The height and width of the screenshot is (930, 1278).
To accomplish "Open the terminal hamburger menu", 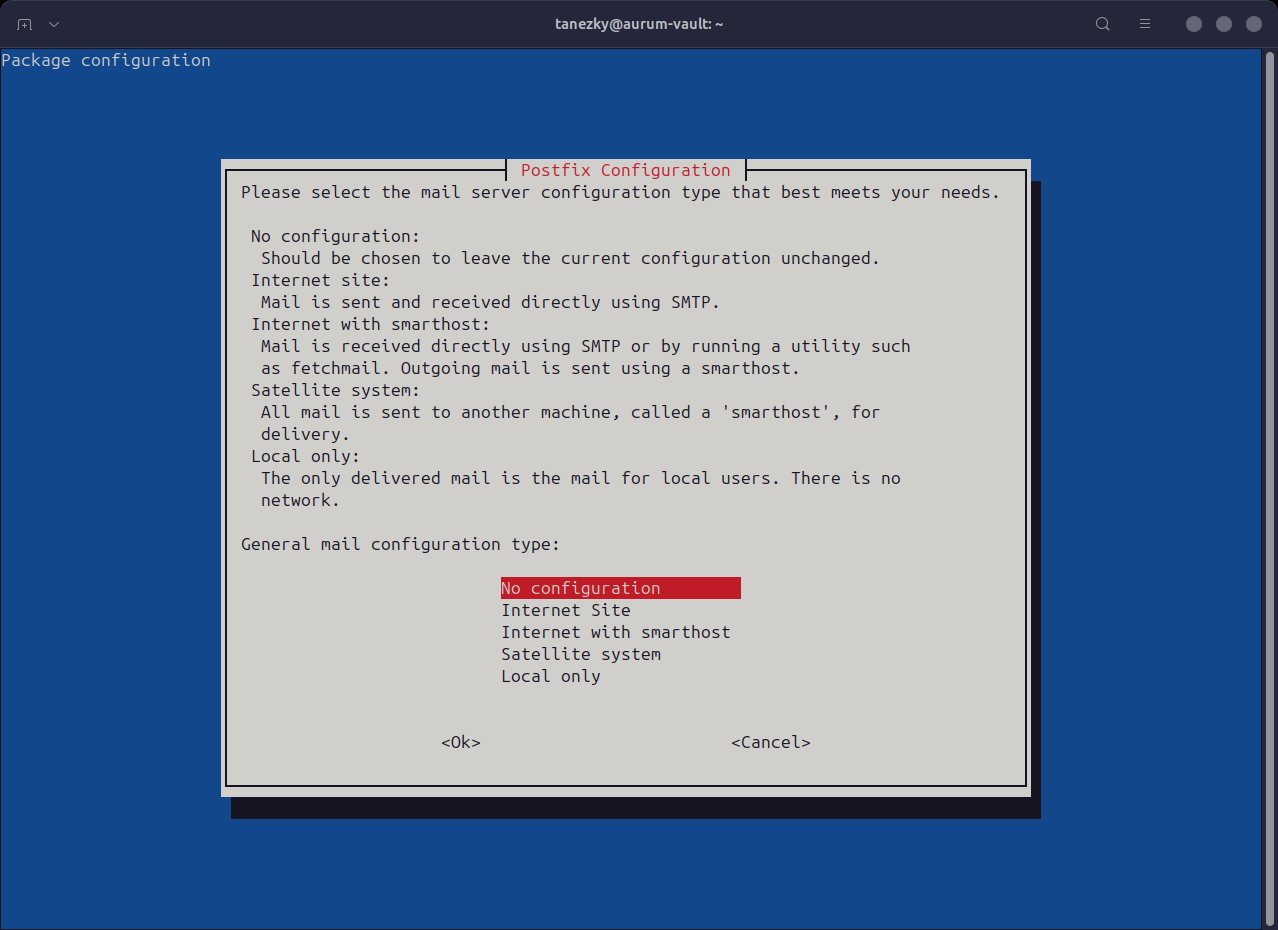I will pos(1146,24).
